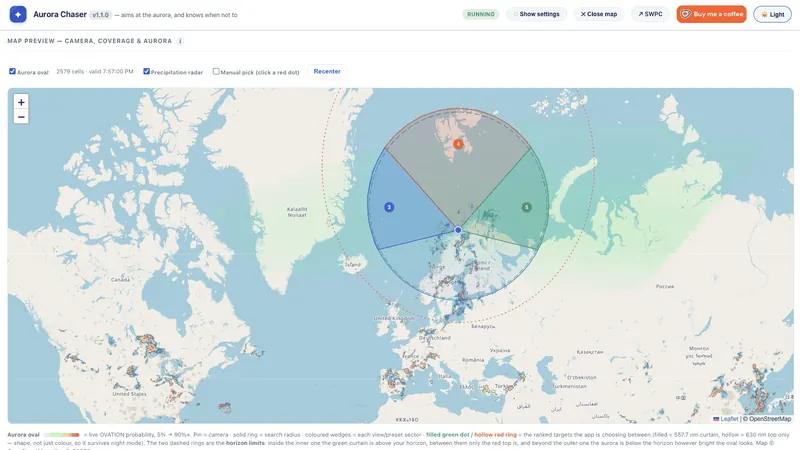The image size is (800, 450).
Task: Open the OpenStreetMap attribution link
Action: (x=770, y=419)
